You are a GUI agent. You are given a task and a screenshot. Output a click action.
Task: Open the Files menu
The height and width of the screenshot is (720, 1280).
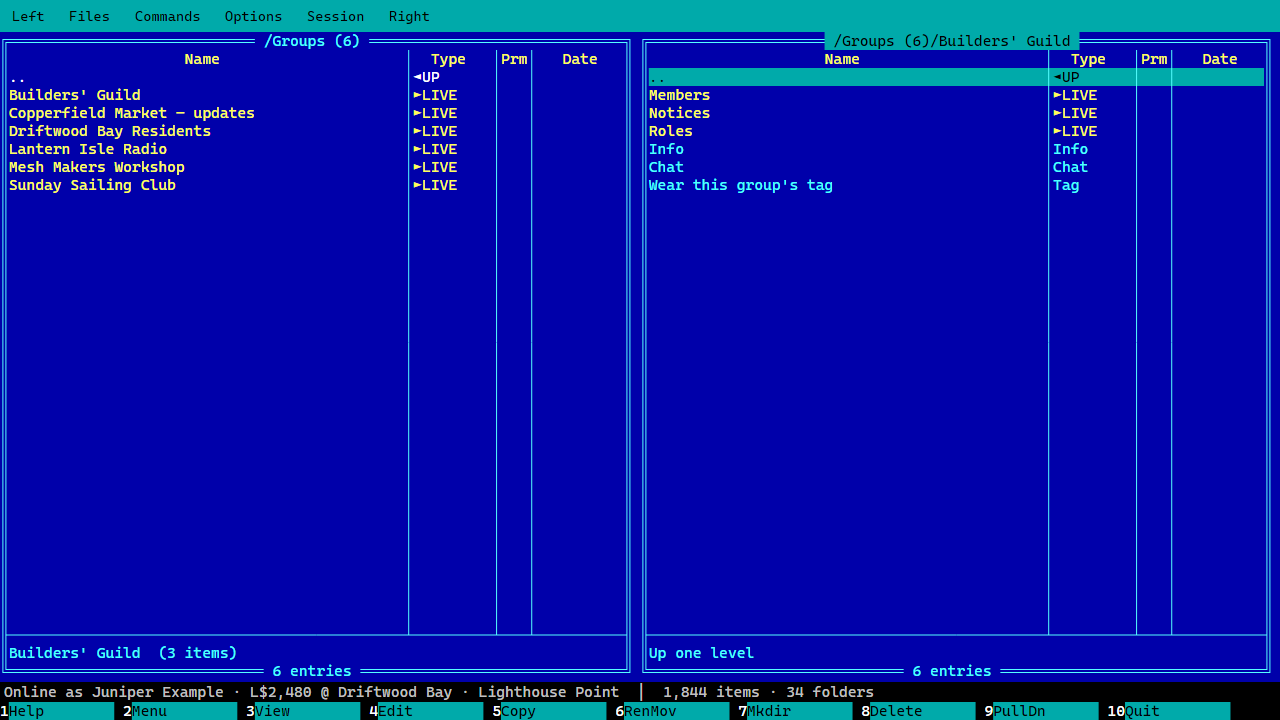click(x=89, y=16)
